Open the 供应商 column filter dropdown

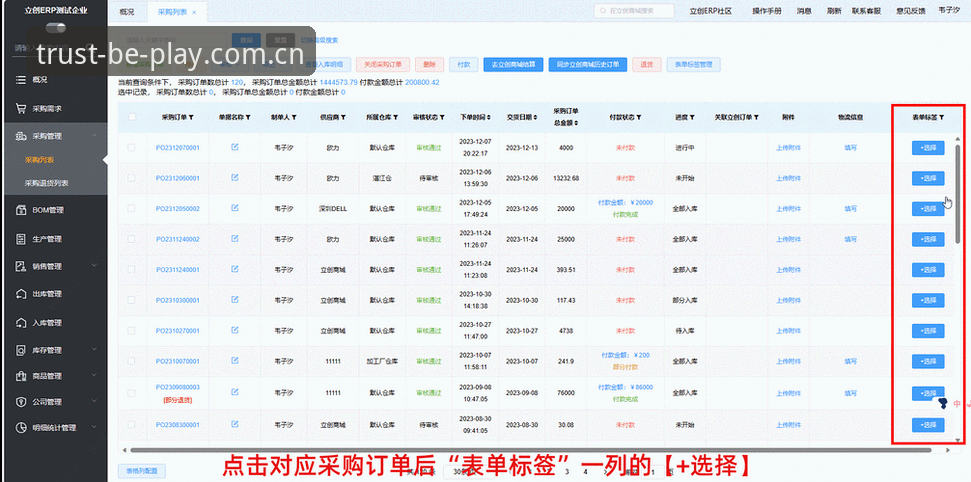point(343,116)
